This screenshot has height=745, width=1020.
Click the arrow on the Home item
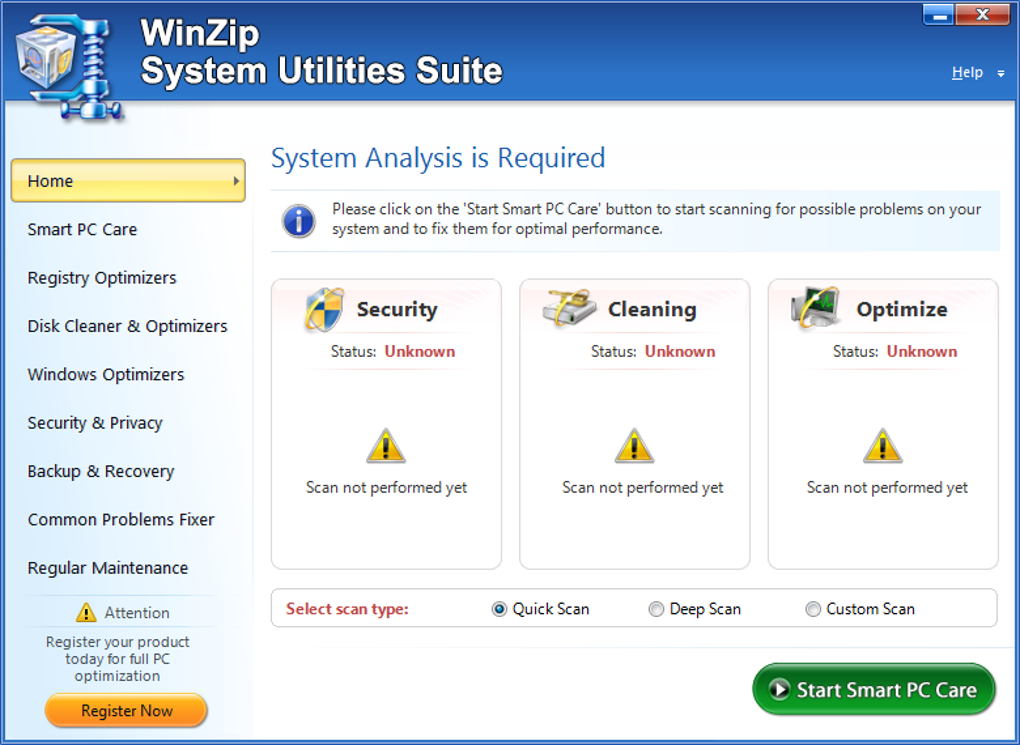point(236,181)
